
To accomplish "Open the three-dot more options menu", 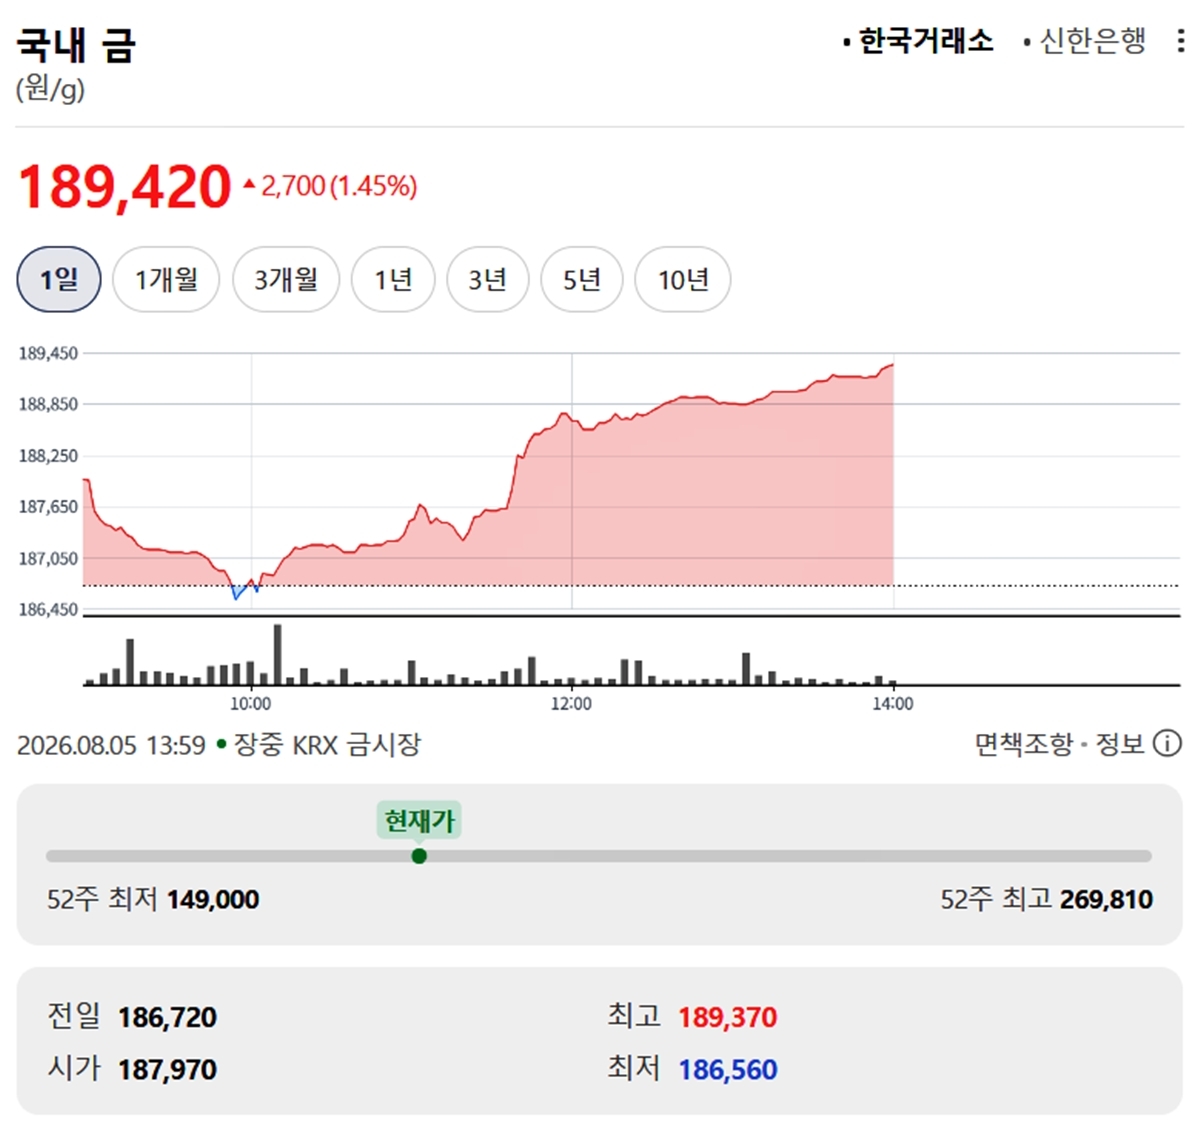I will point(1181,41).
